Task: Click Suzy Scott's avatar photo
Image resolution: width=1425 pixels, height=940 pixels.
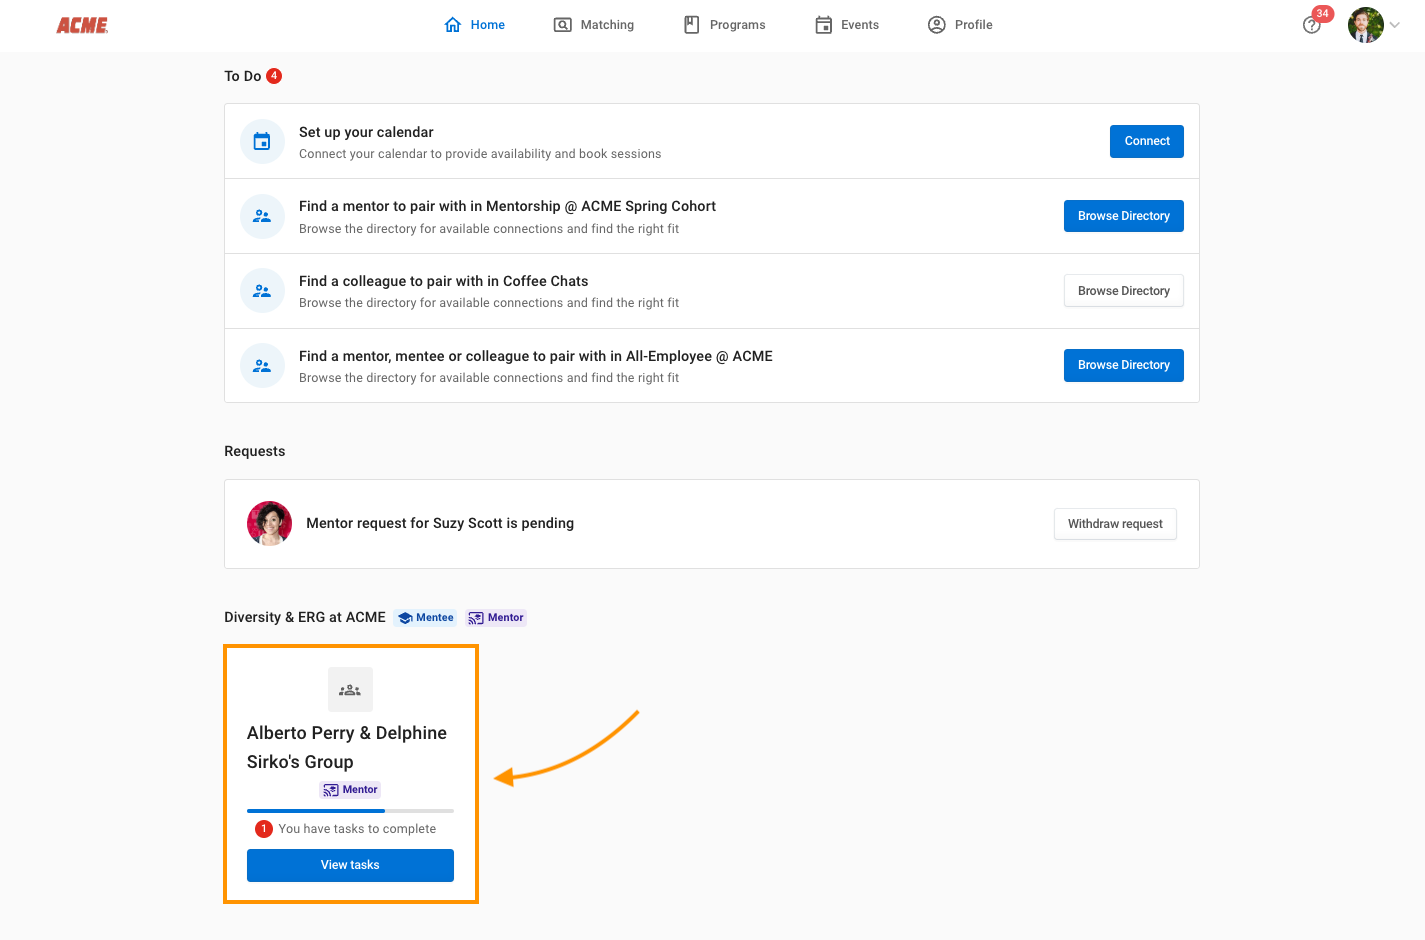Action: (269, 524)
